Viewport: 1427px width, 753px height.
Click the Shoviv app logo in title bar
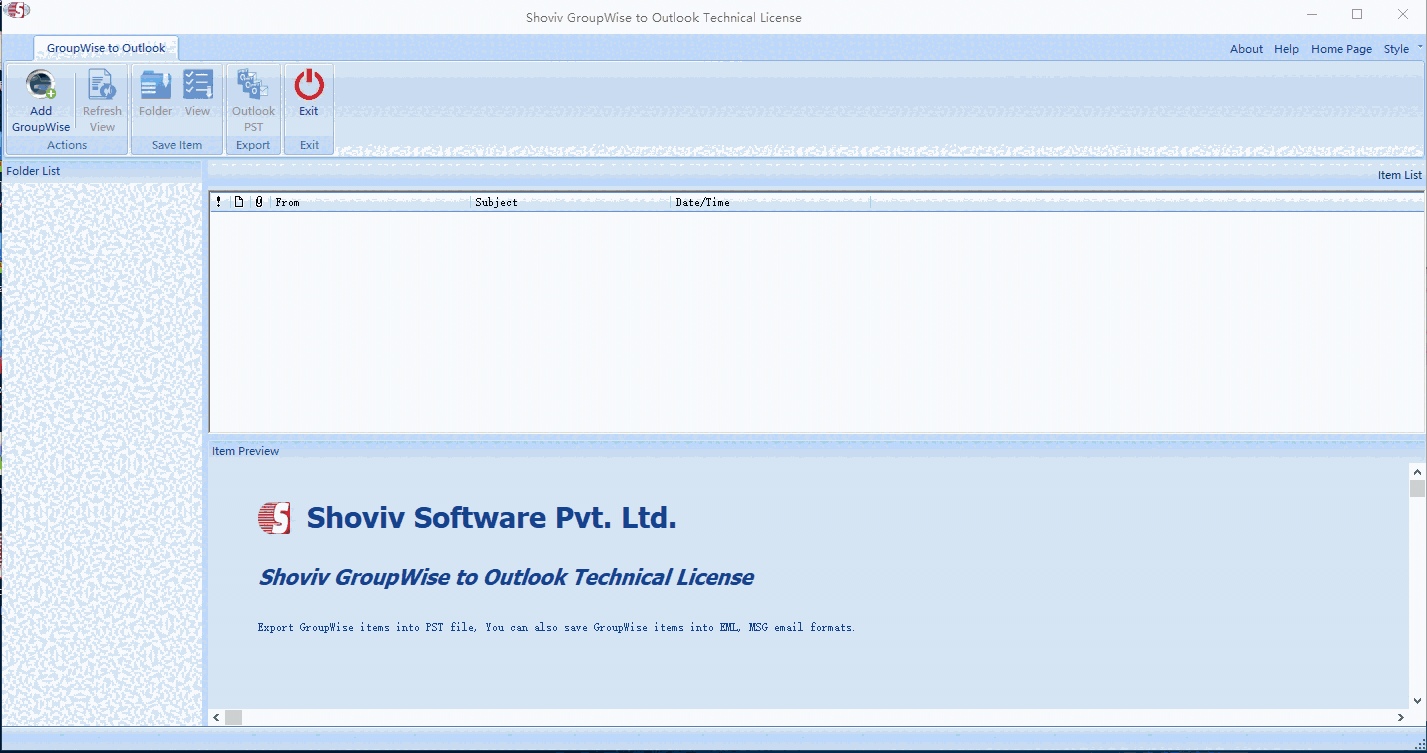click(18, 12)
